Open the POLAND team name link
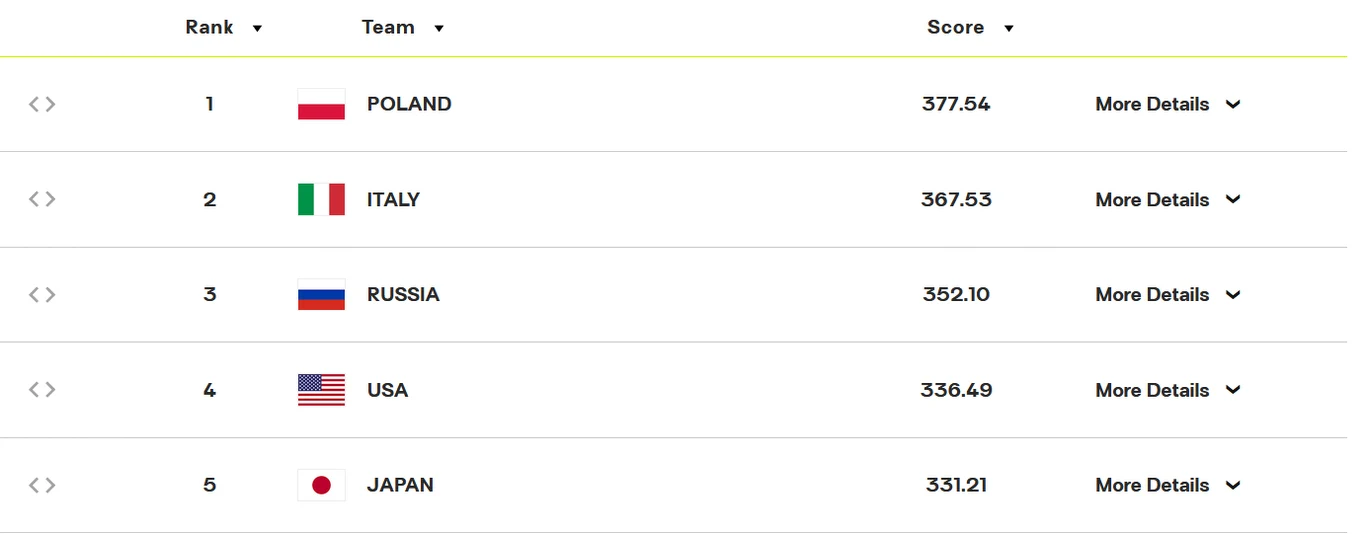Screen dimensions: 1366x534 [409, 104]
